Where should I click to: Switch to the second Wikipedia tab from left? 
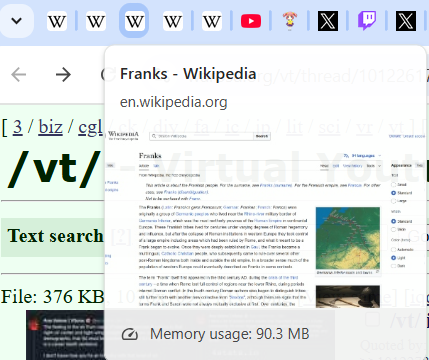point(96,21)
